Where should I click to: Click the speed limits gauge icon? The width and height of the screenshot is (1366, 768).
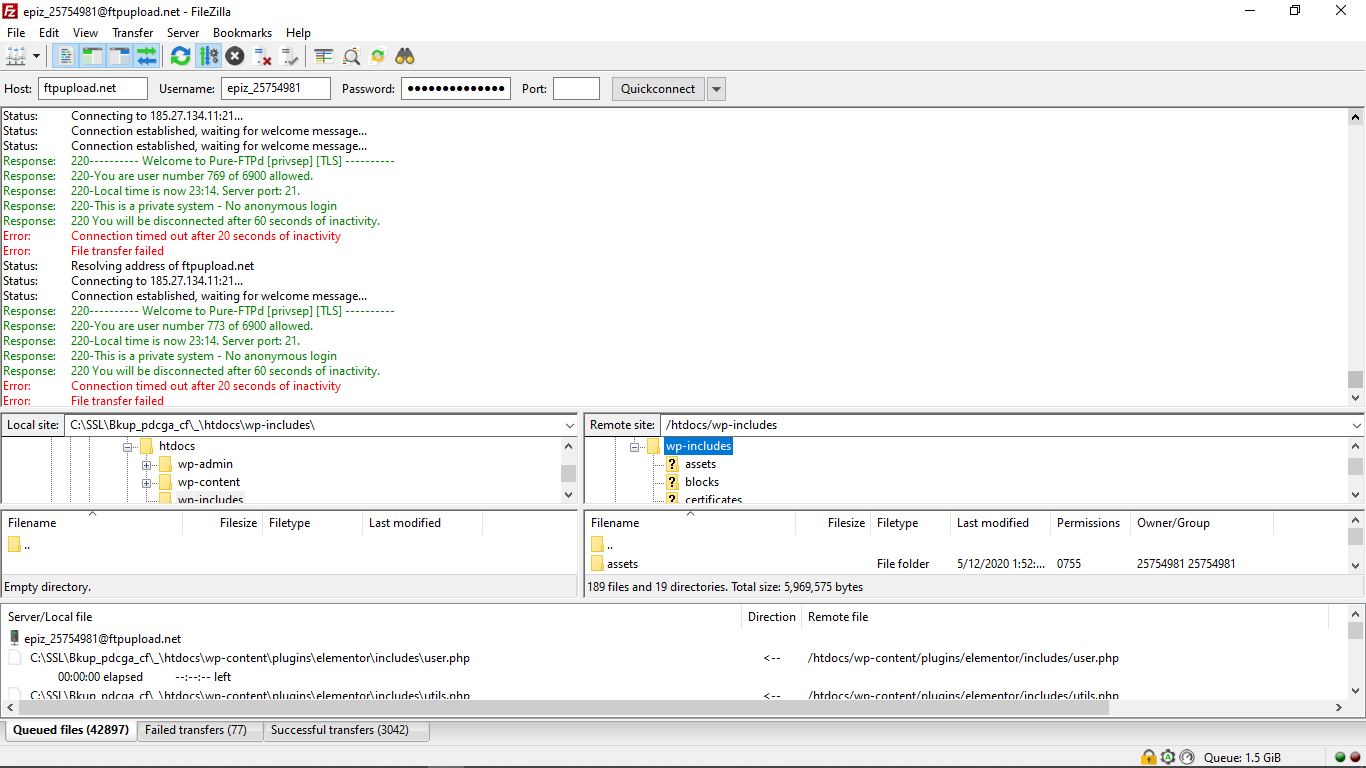[1187, 757]
